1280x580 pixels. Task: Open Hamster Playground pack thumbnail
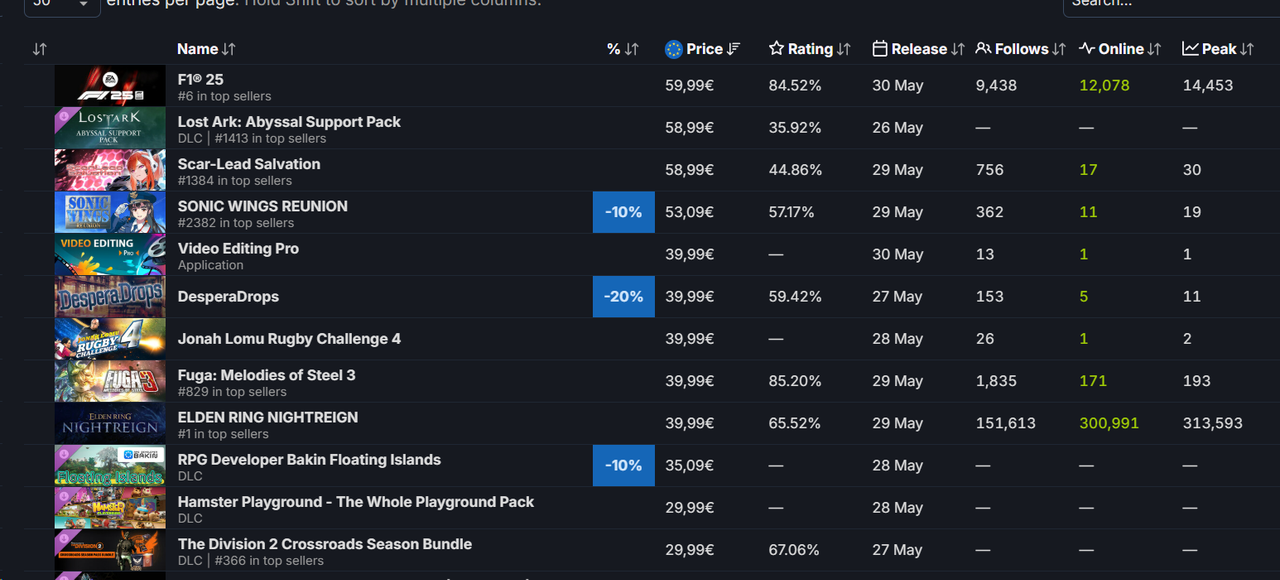(x=110, y=508)
